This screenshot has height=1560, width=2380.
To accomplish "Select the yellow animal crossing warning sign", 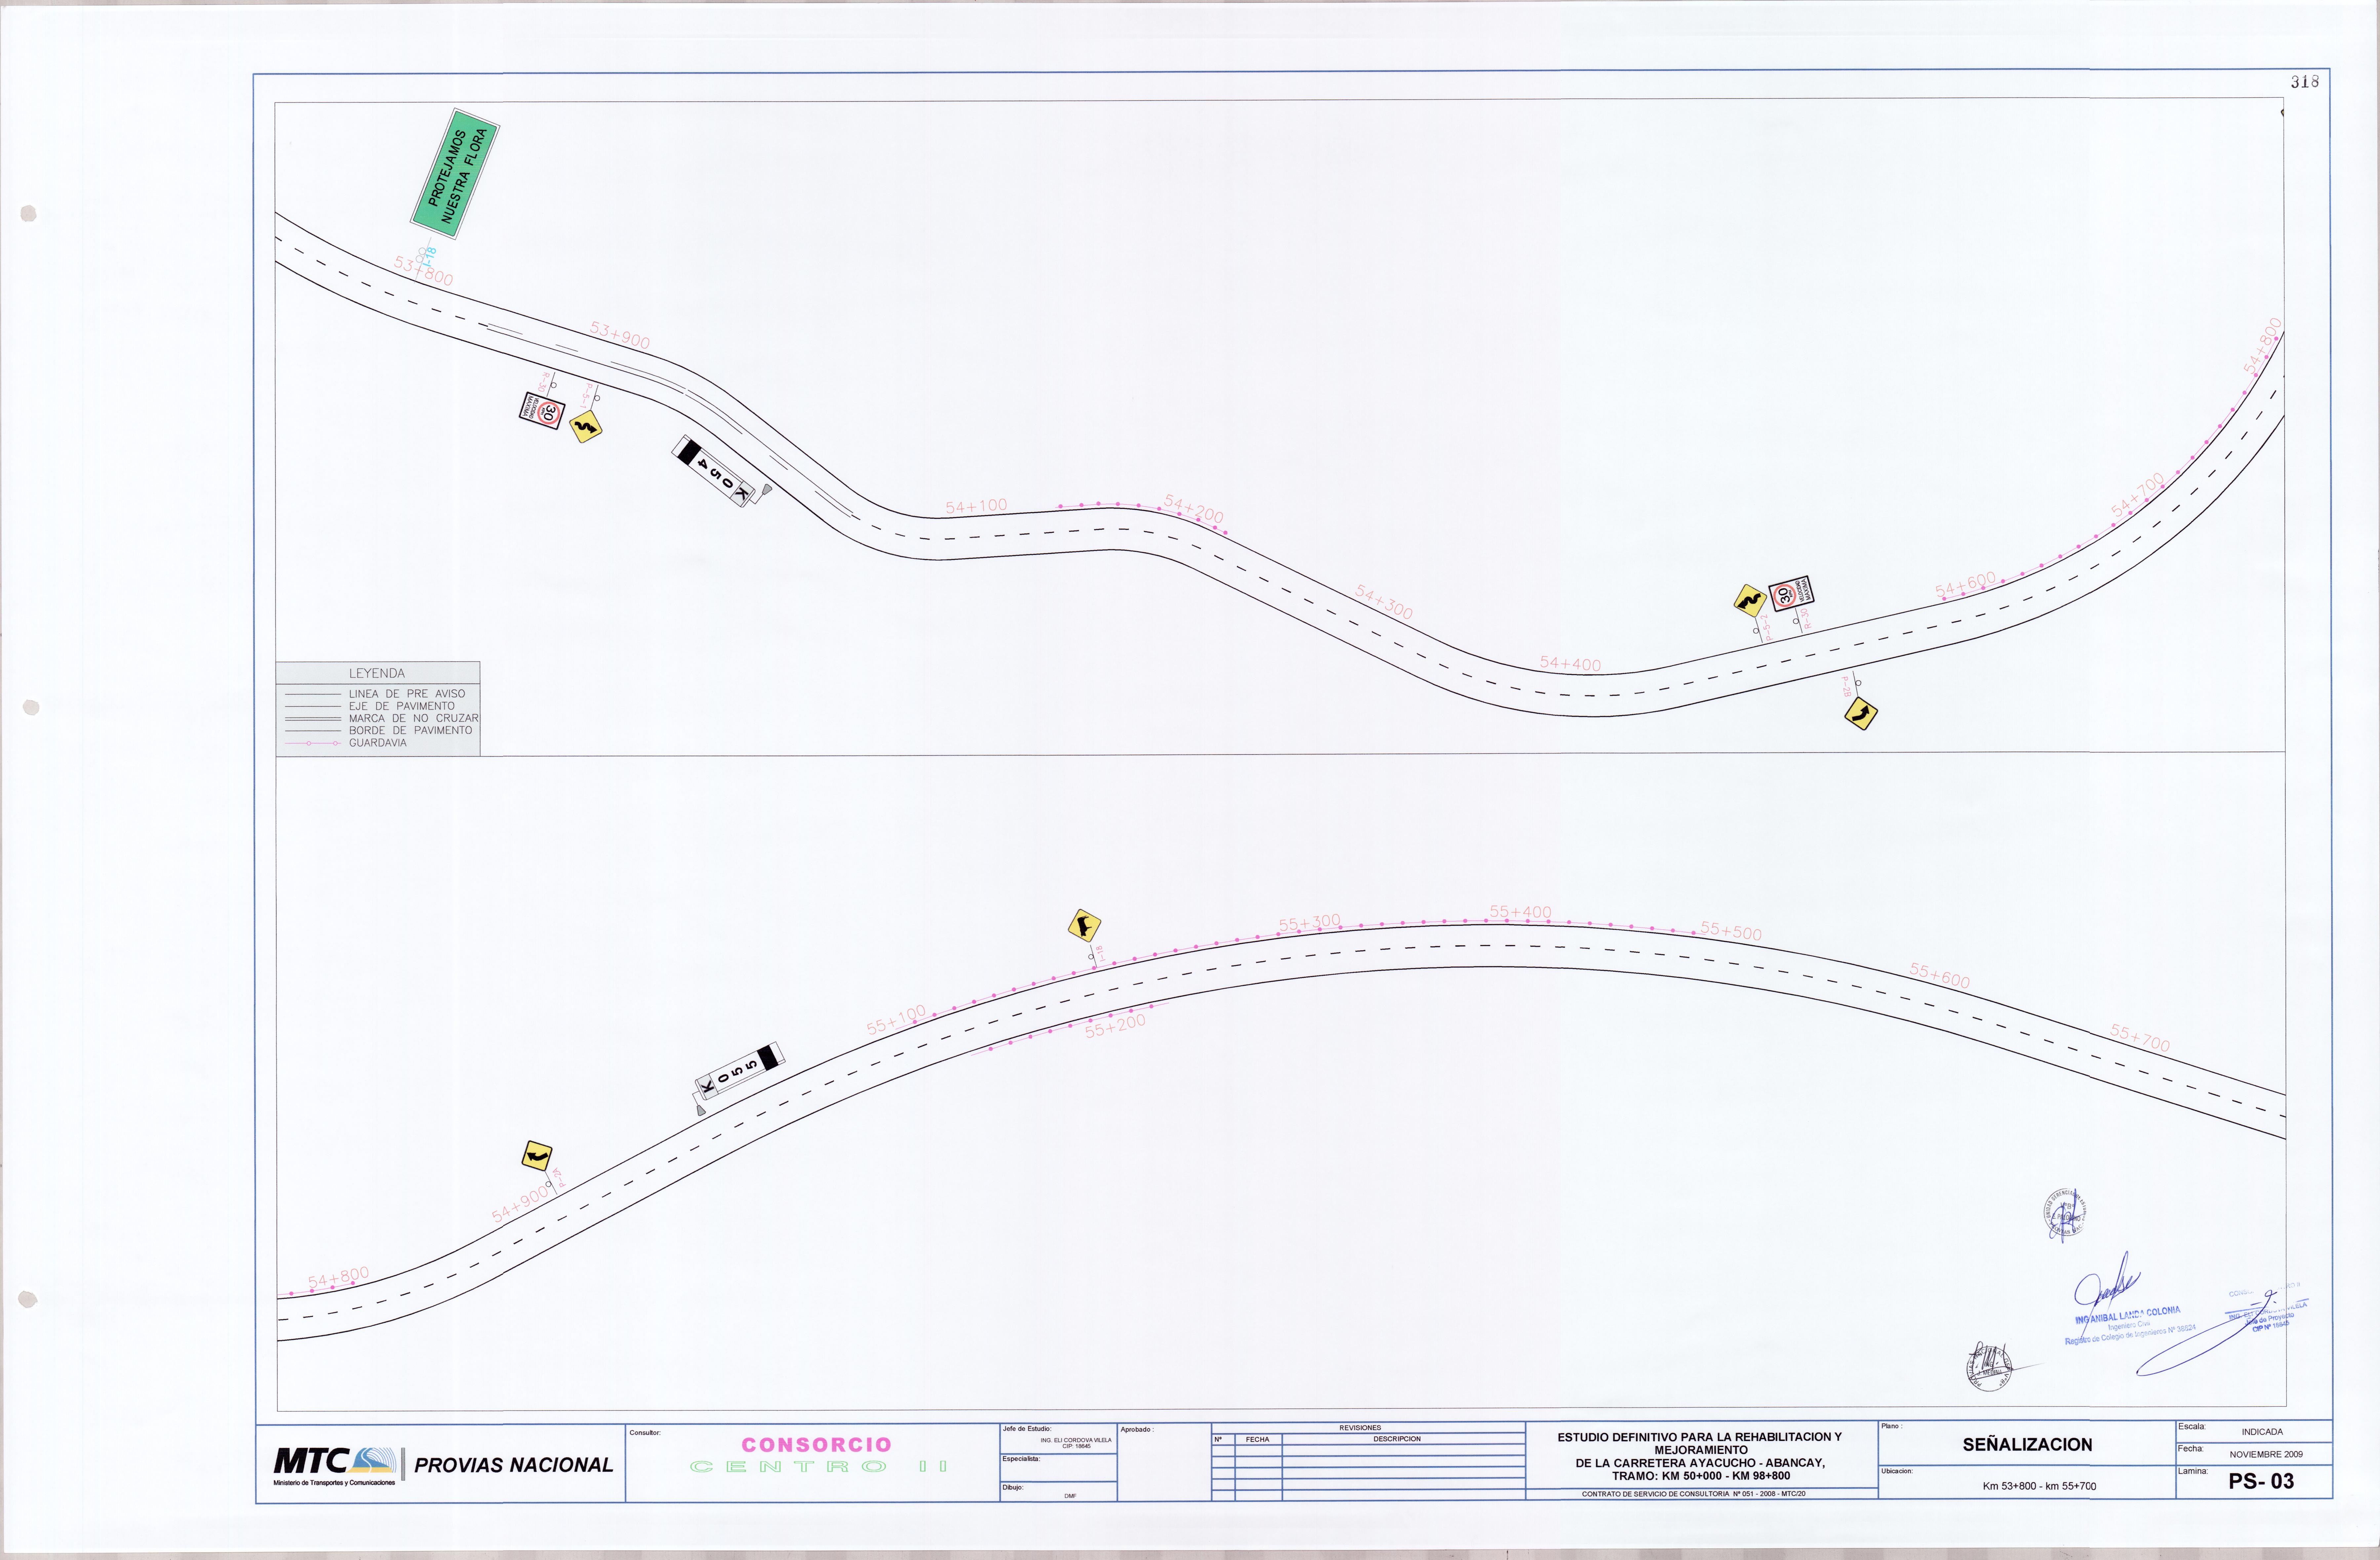I will coord(1084,926).
